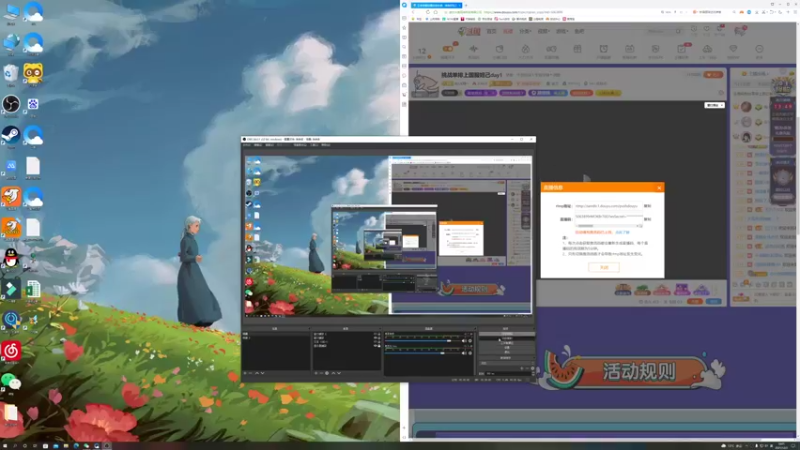This screenshot has width=800, height=450.
Task: Click the alarm clock icon in streamer toolbar
Action: coord(604,49)
